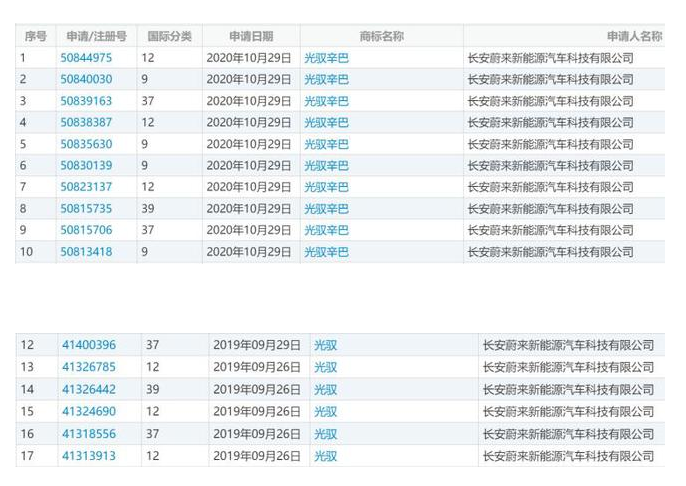Select class 37 in row 16
This screenshot has height=486, width=686.
pyautogui.click(x=153, y=434)
